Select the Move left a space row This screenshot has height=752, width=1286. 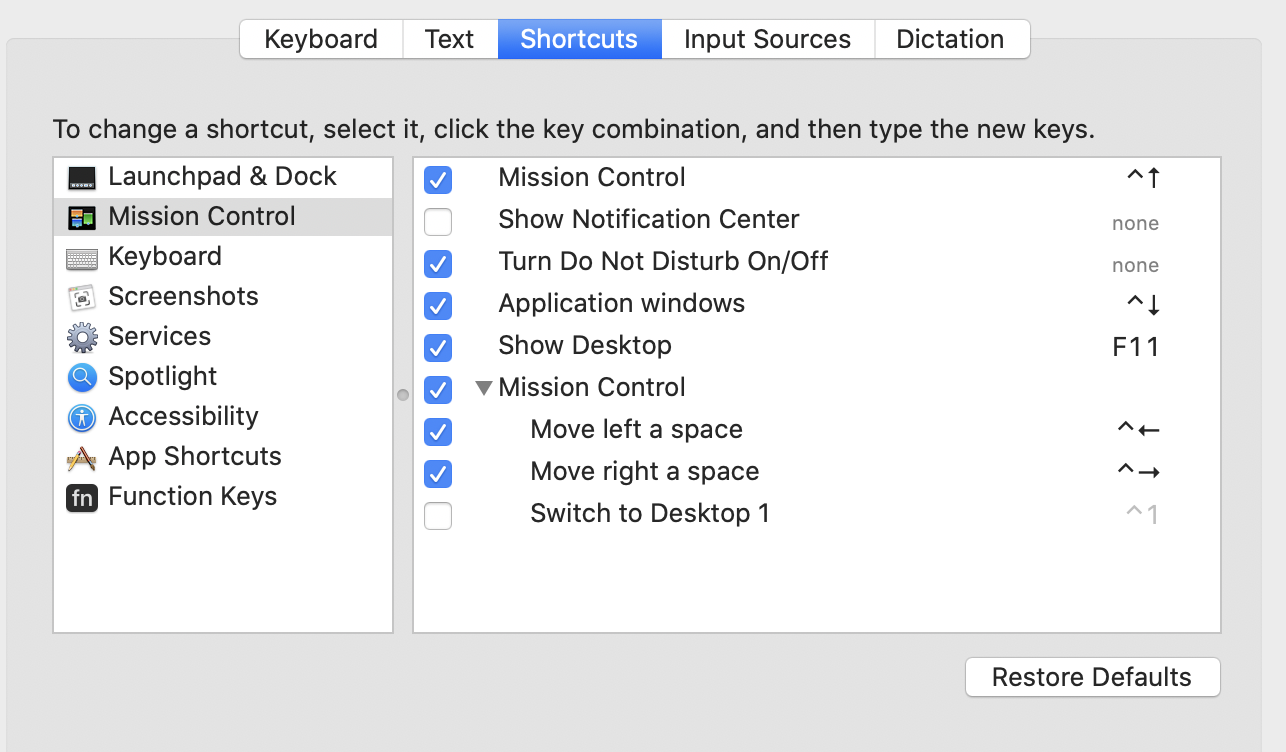point(636,430)
